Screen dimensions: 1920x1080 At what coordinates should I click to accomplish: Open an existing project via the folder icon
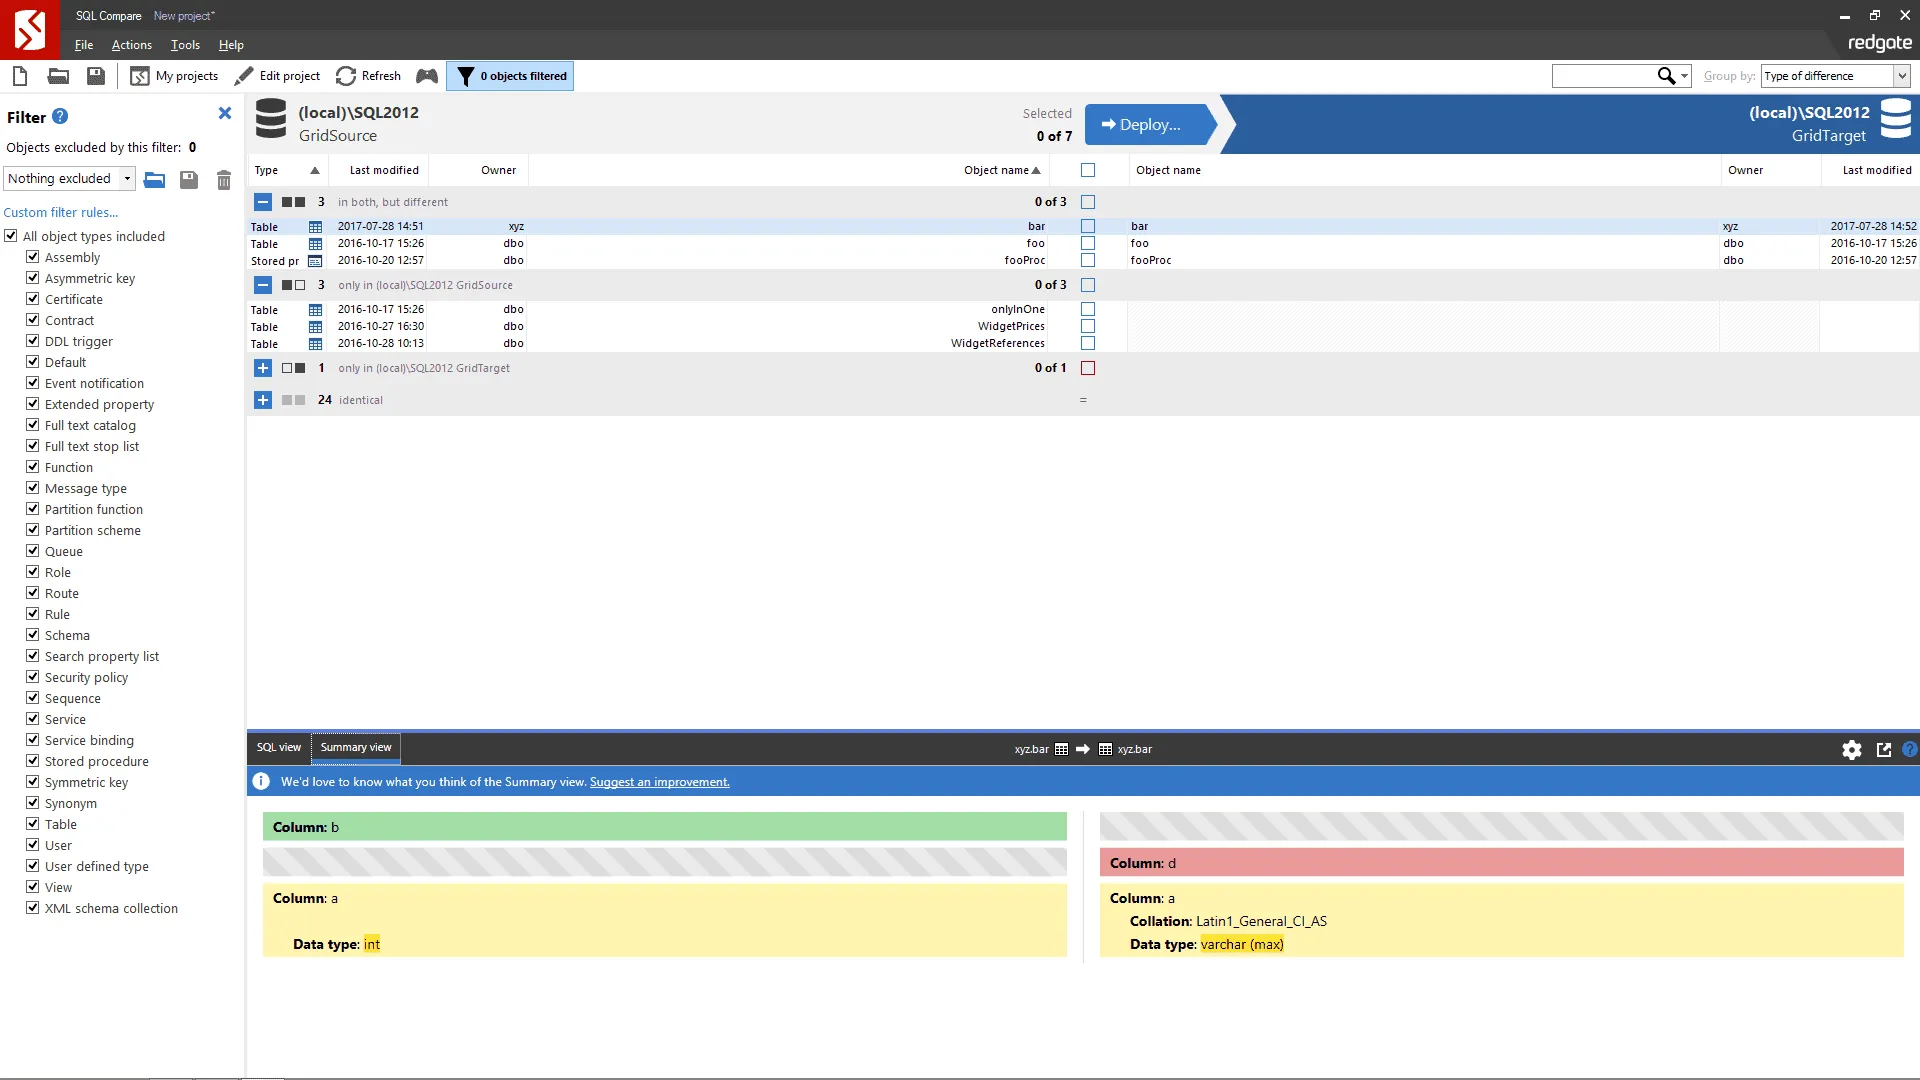coord(57,76)
